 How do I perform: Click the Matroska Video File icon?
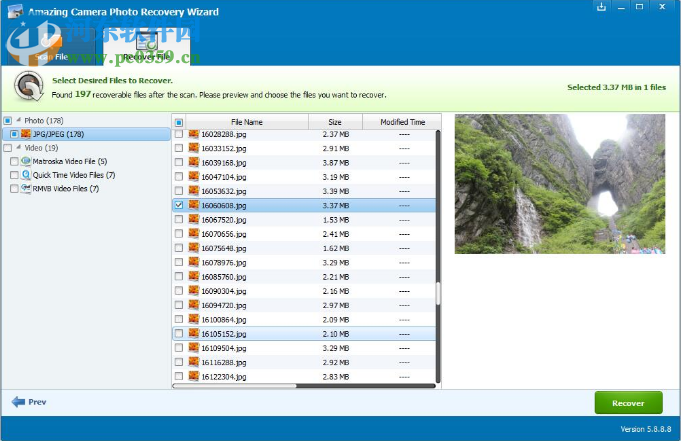tap(26, 161)
